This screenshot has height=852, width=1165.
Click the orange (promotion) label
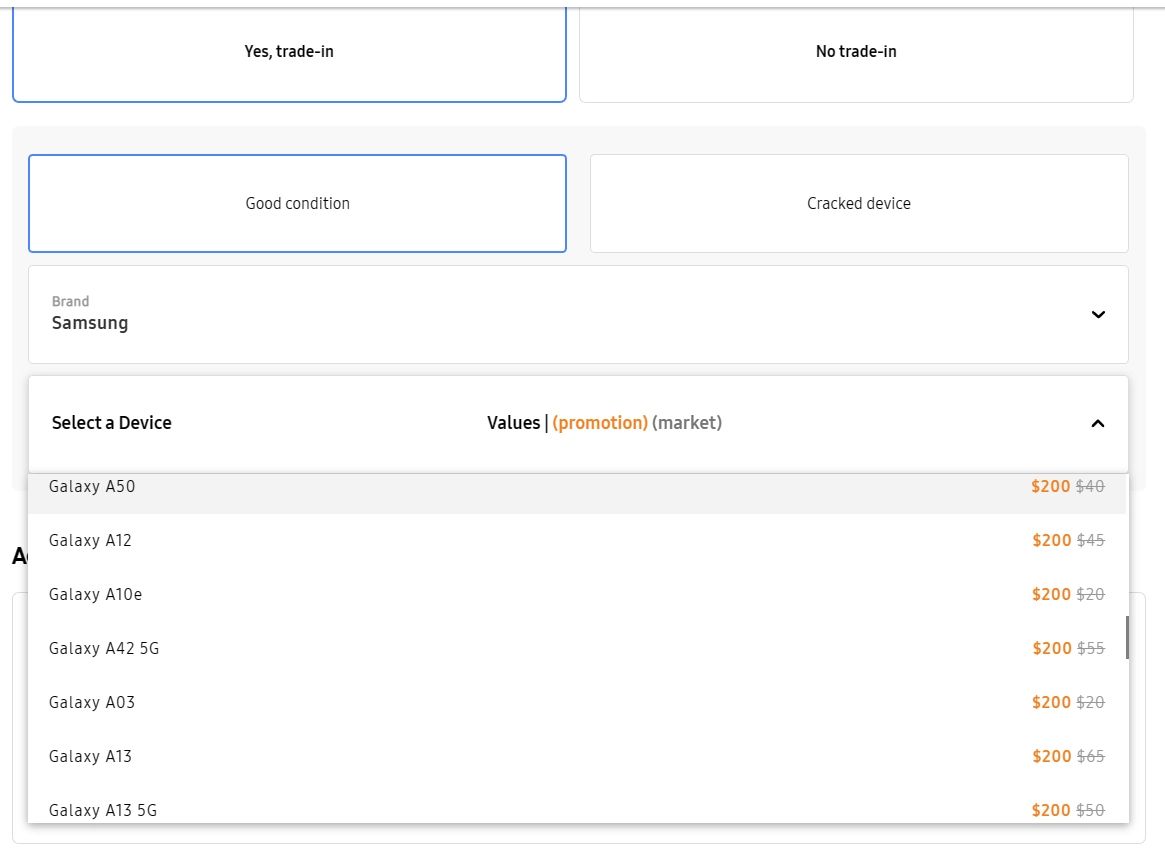pyautogui.click(x=600, y=423)
